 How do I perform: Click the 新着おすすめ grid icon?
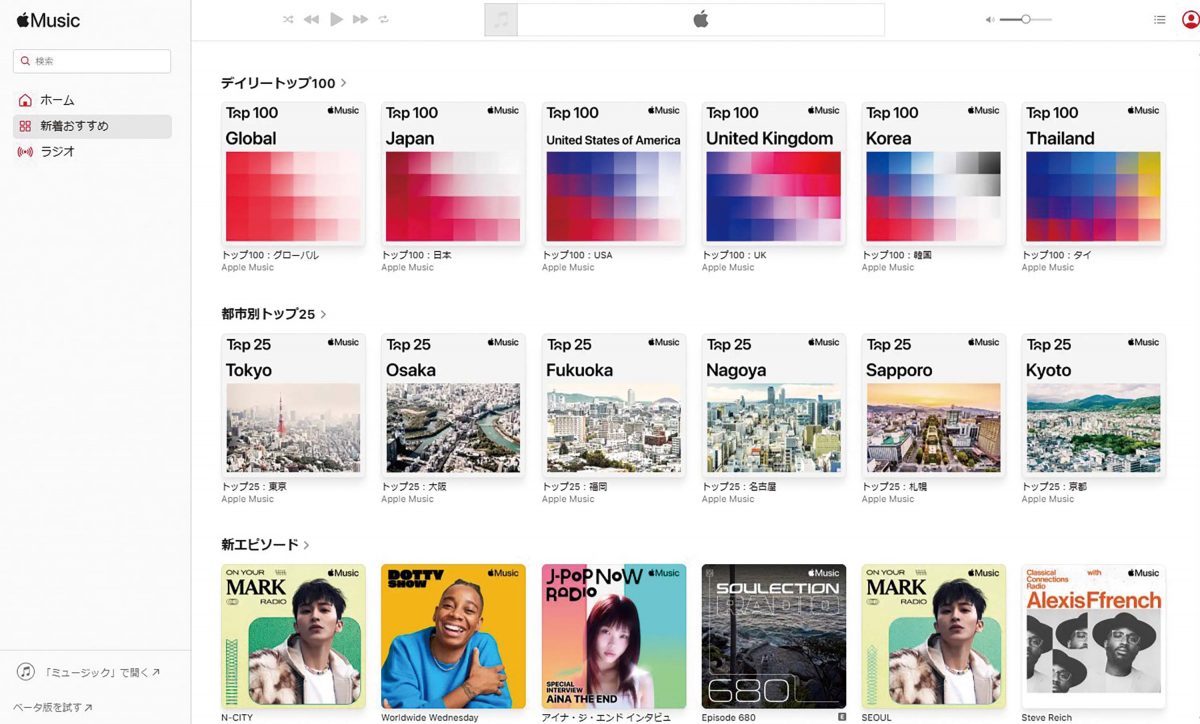tap(25, 126)
